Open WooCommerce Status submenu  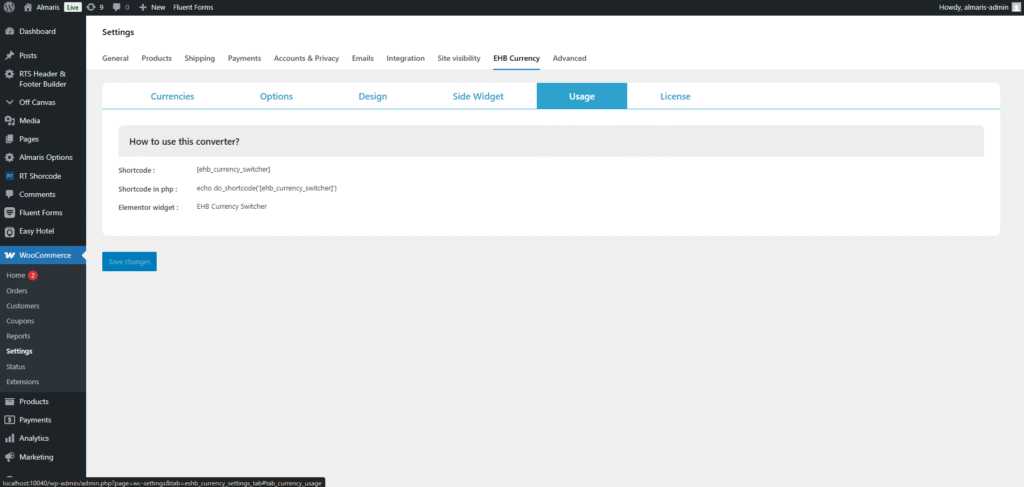click(16, 366)
